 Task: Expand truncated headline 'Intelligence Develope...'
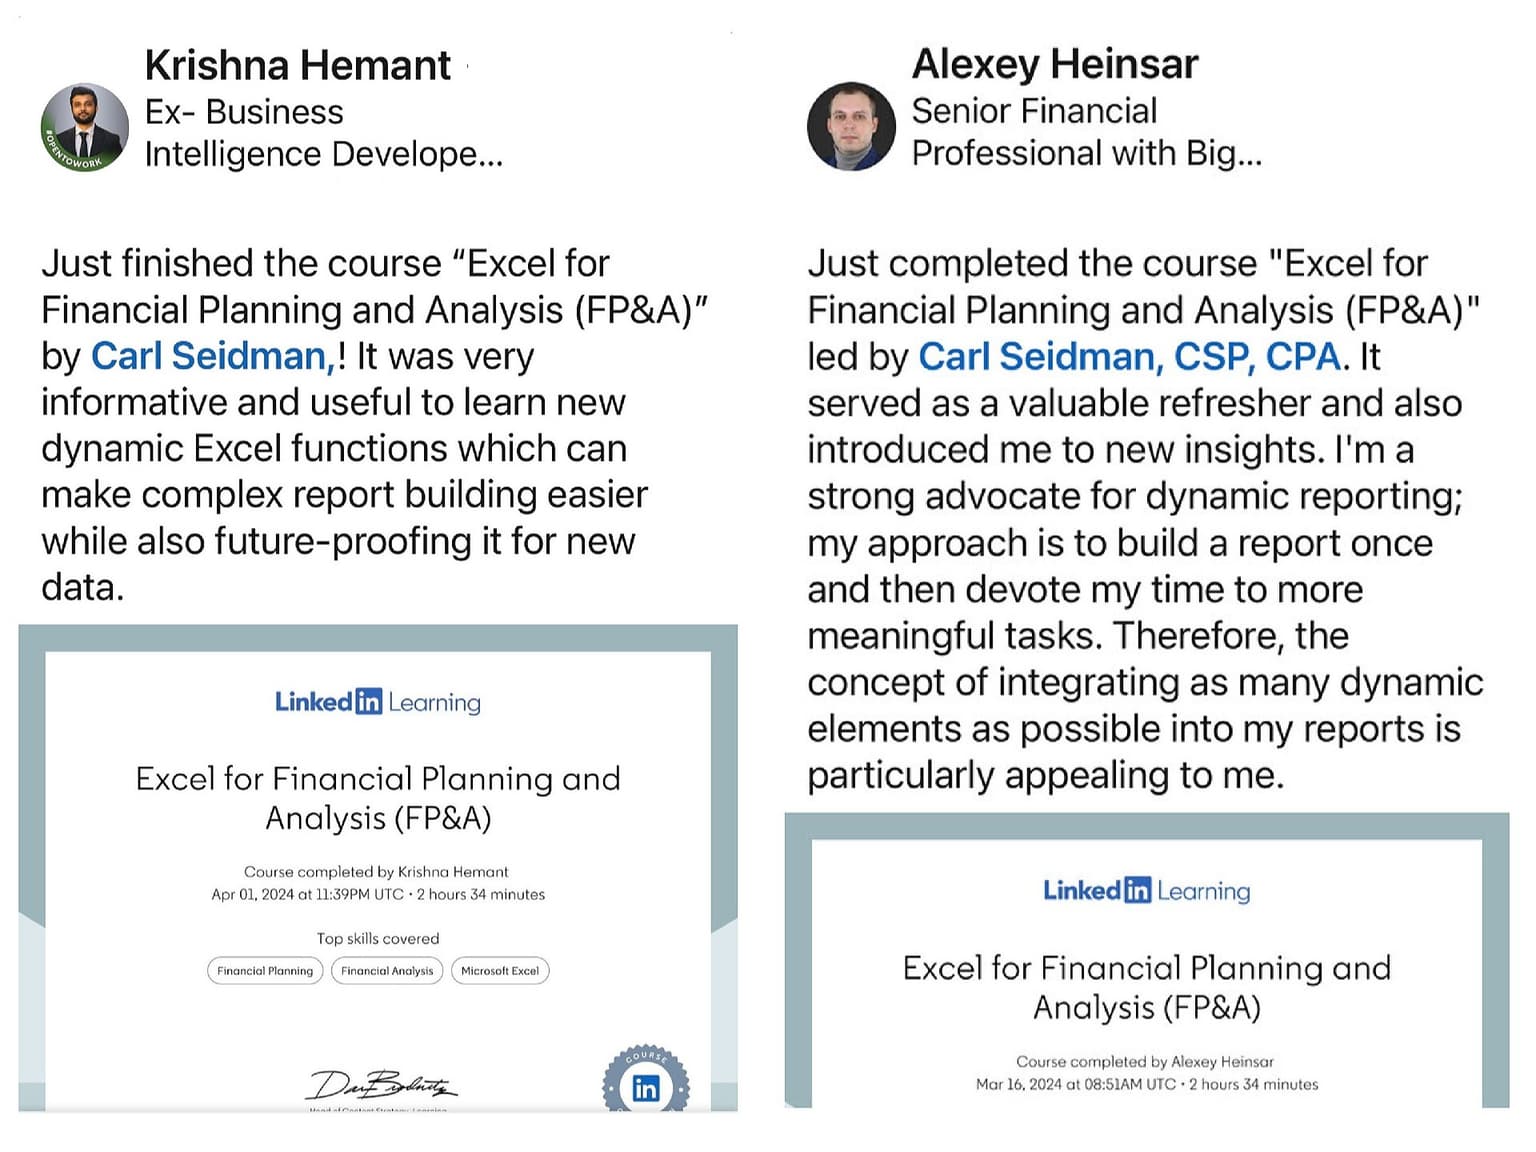324,154
